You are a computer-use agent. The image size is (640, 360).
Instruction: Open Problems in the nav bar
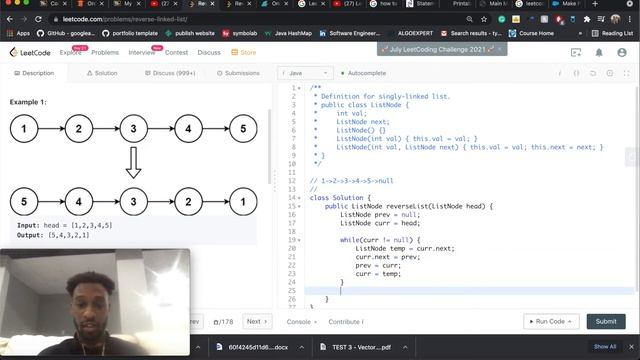pyautogui.click(x=105, y=53)
